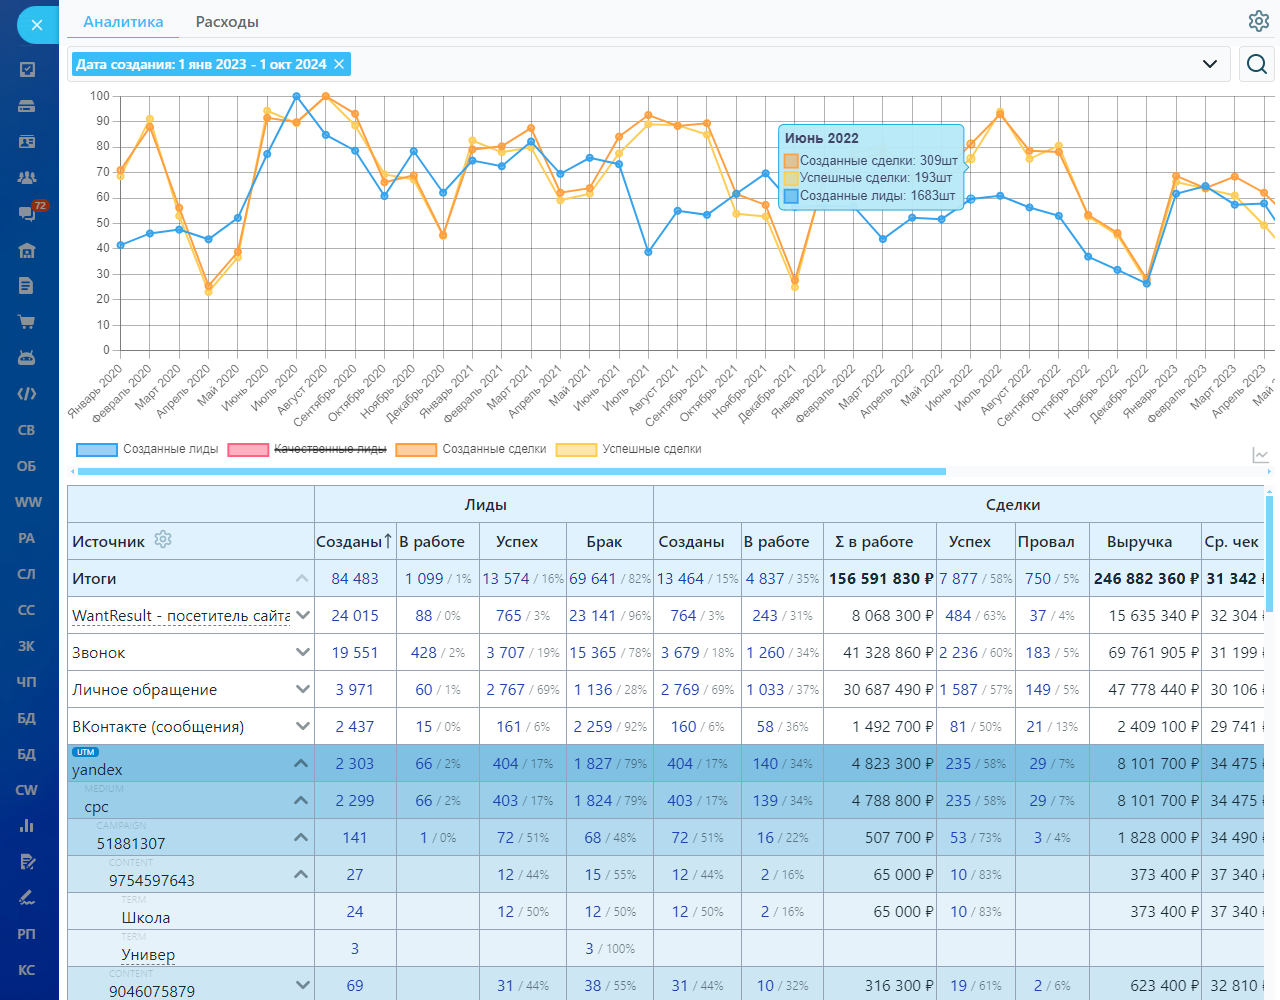The image size is (1280, 1000).
Task: Open the gear next to Источник column
Action: coord(163,540)
